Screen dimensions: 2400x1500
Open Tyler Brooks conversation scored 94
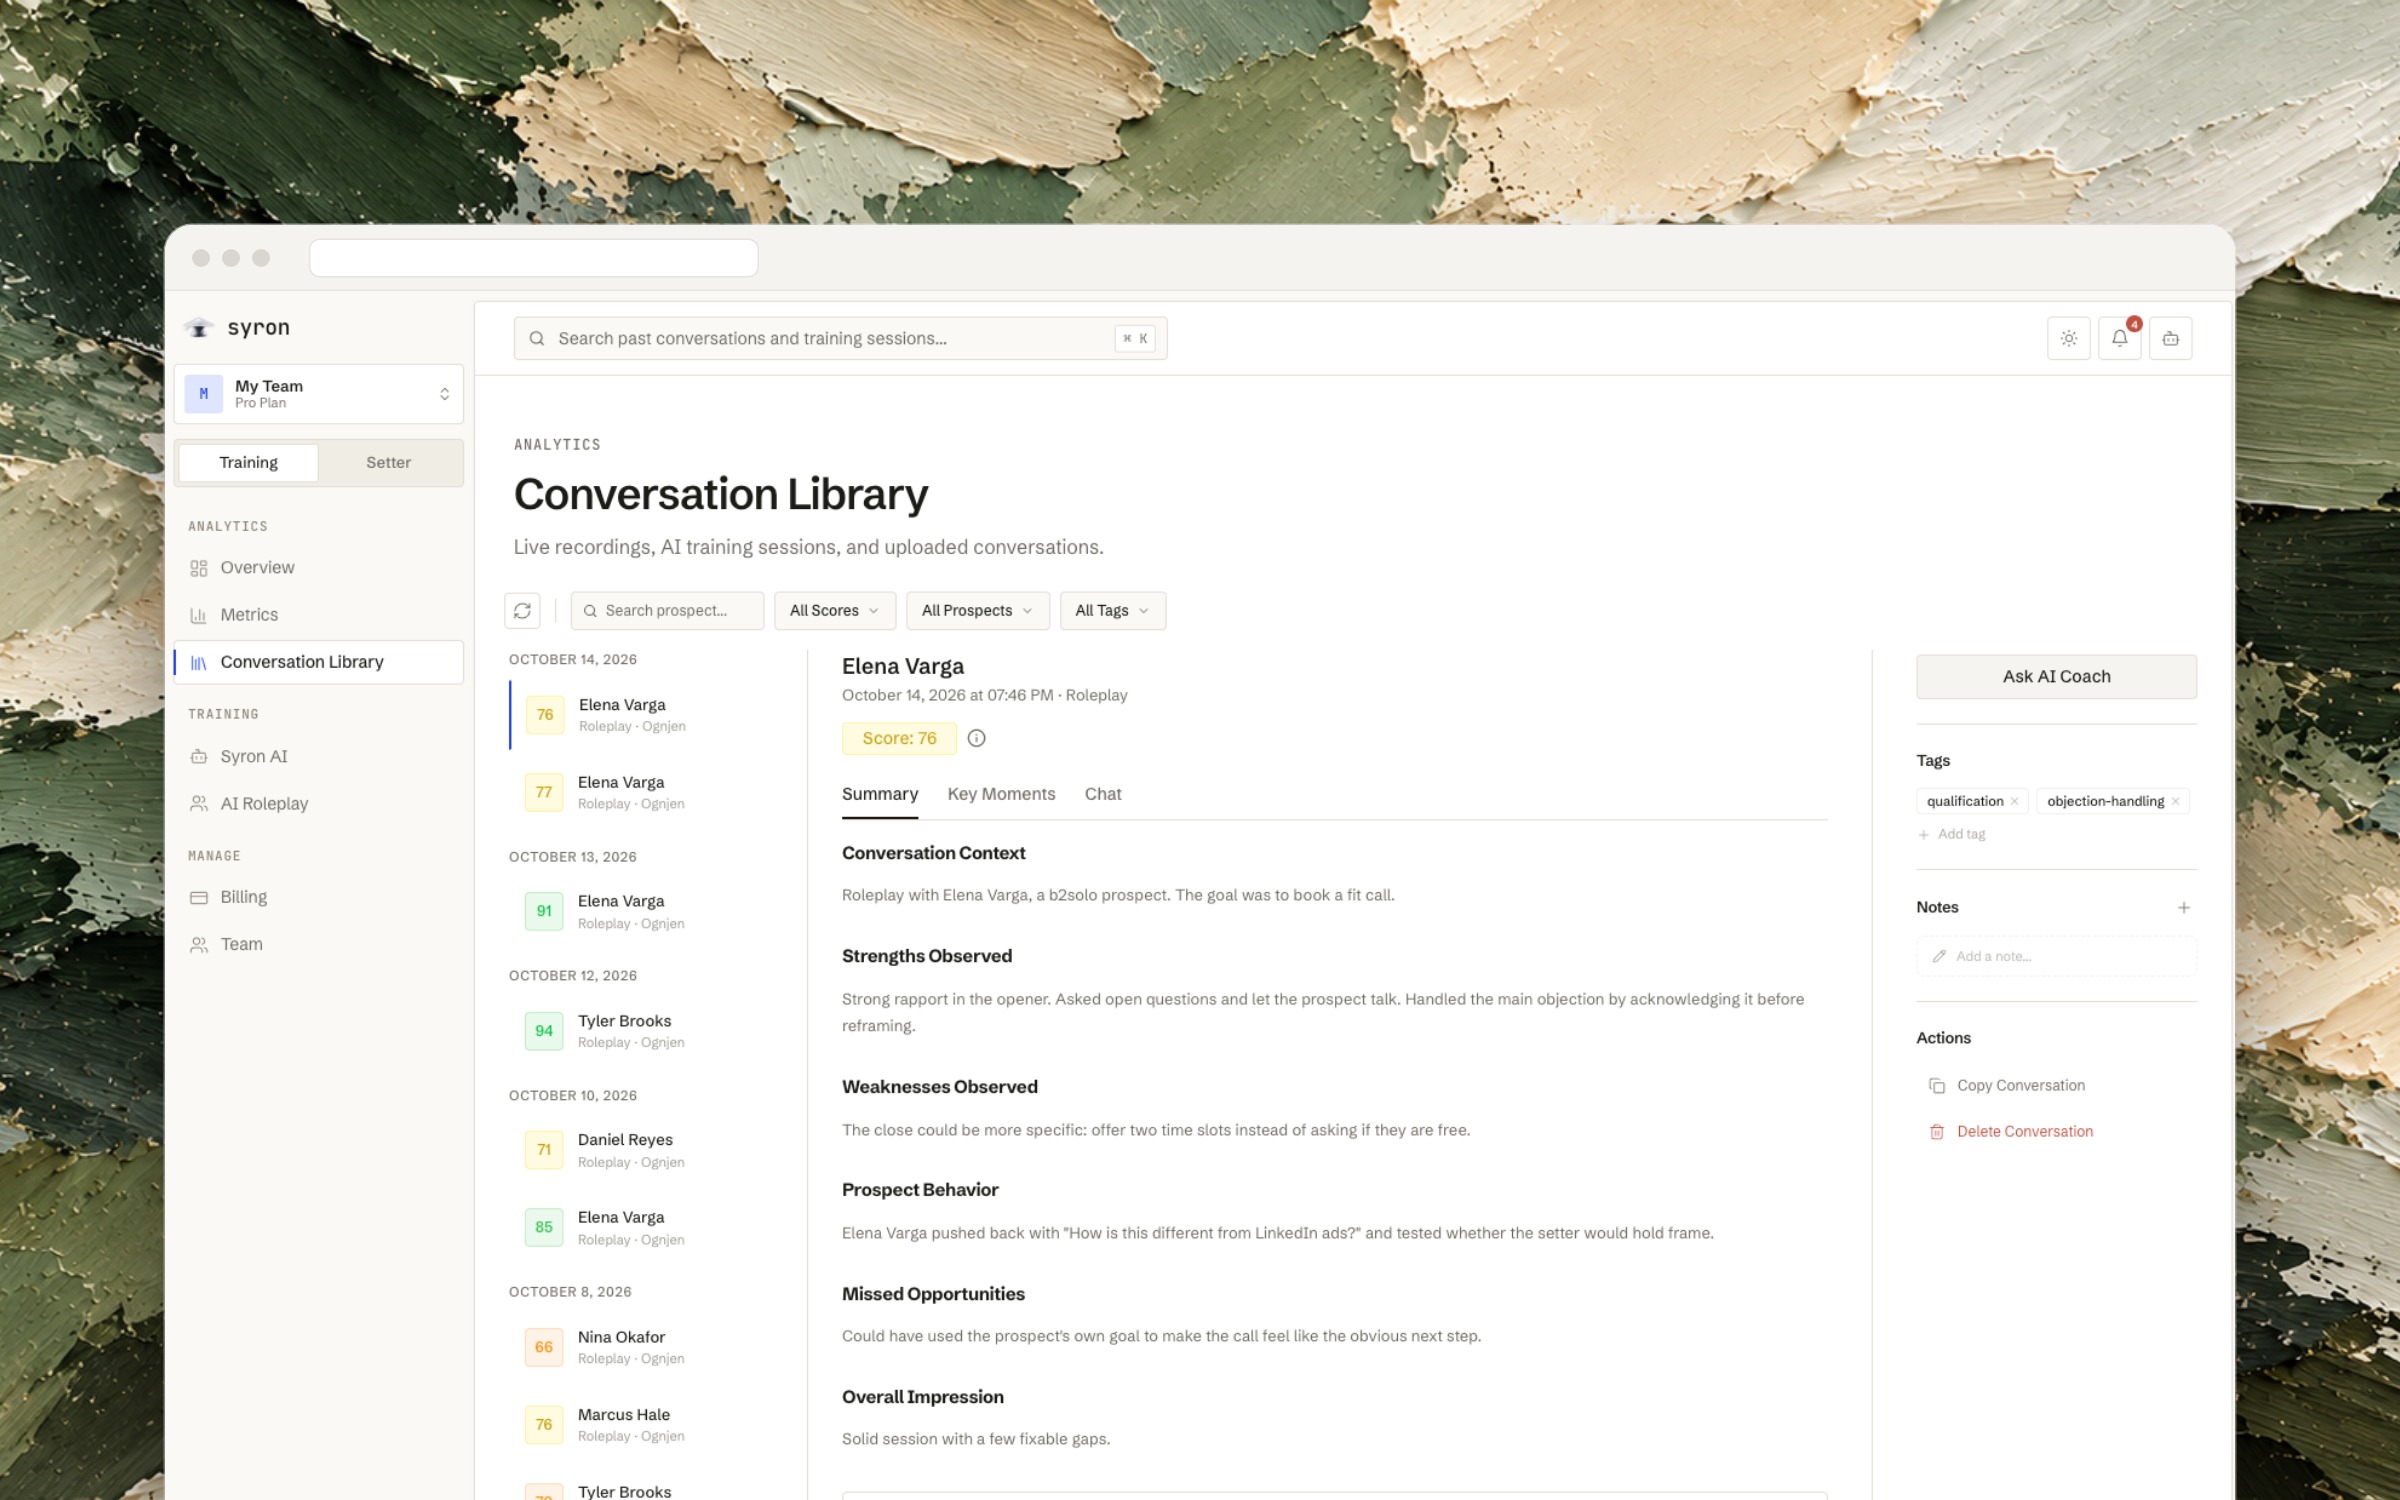(652, 1030)
